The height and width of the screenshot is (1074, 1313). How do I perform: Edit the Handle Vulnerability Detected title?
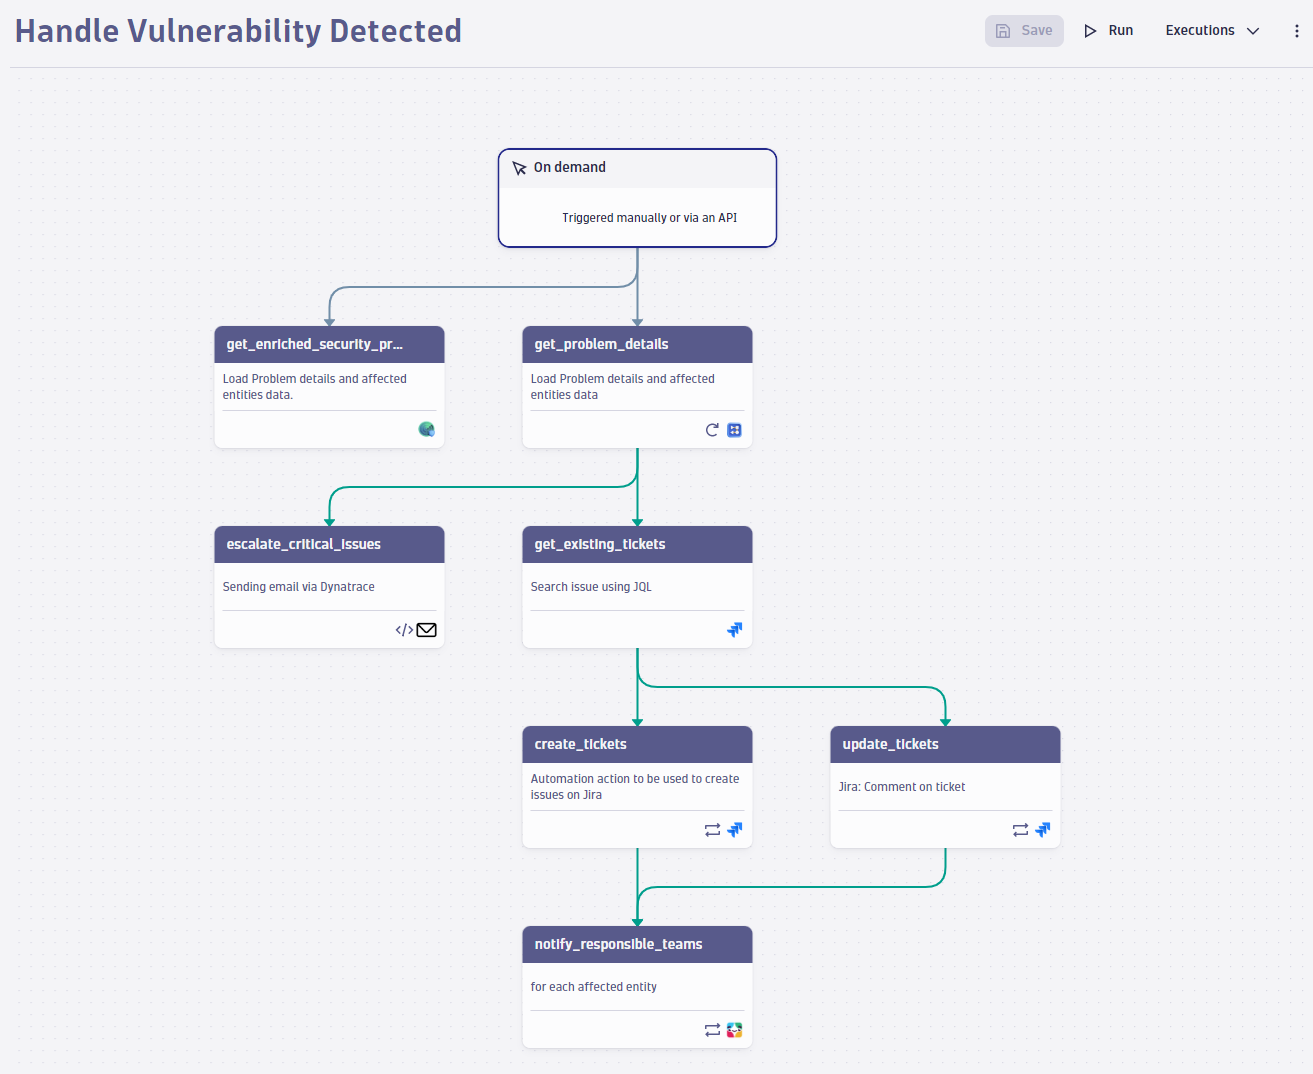tap(238, 31)
